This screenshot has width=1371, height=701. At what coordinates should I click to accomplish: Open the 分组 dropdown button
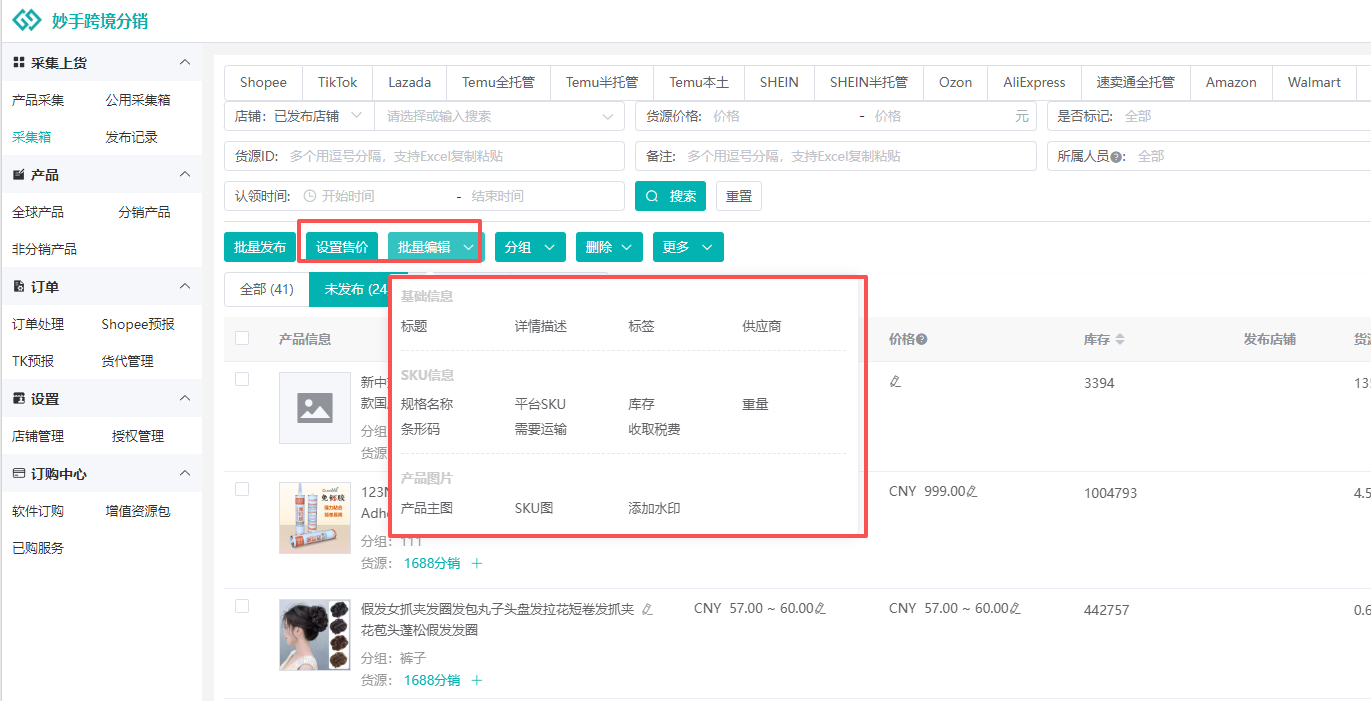(530, 247)
